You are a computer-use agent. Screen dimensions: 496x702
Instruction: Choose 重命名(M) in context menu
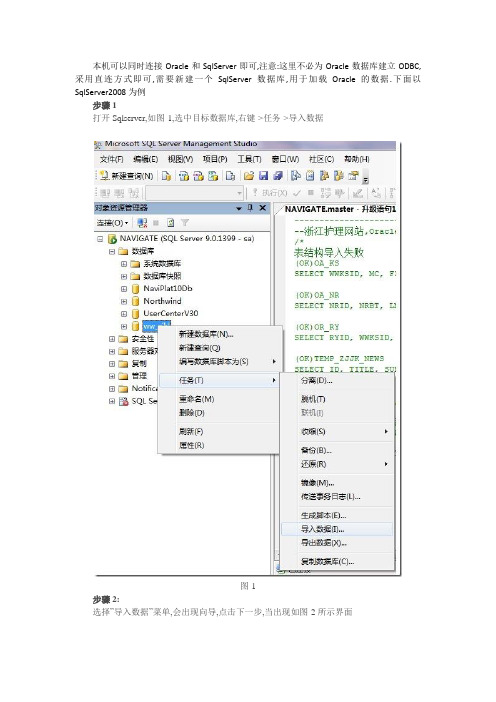[x=219, y=399]
